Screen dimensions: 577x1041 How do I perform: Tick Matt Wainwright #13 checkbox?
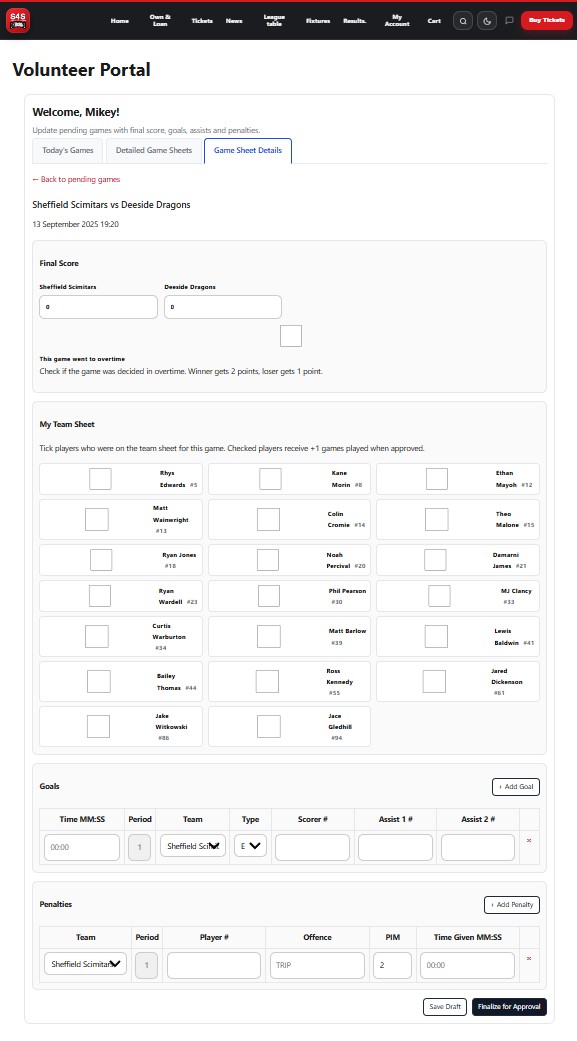(x=97, y=519)
